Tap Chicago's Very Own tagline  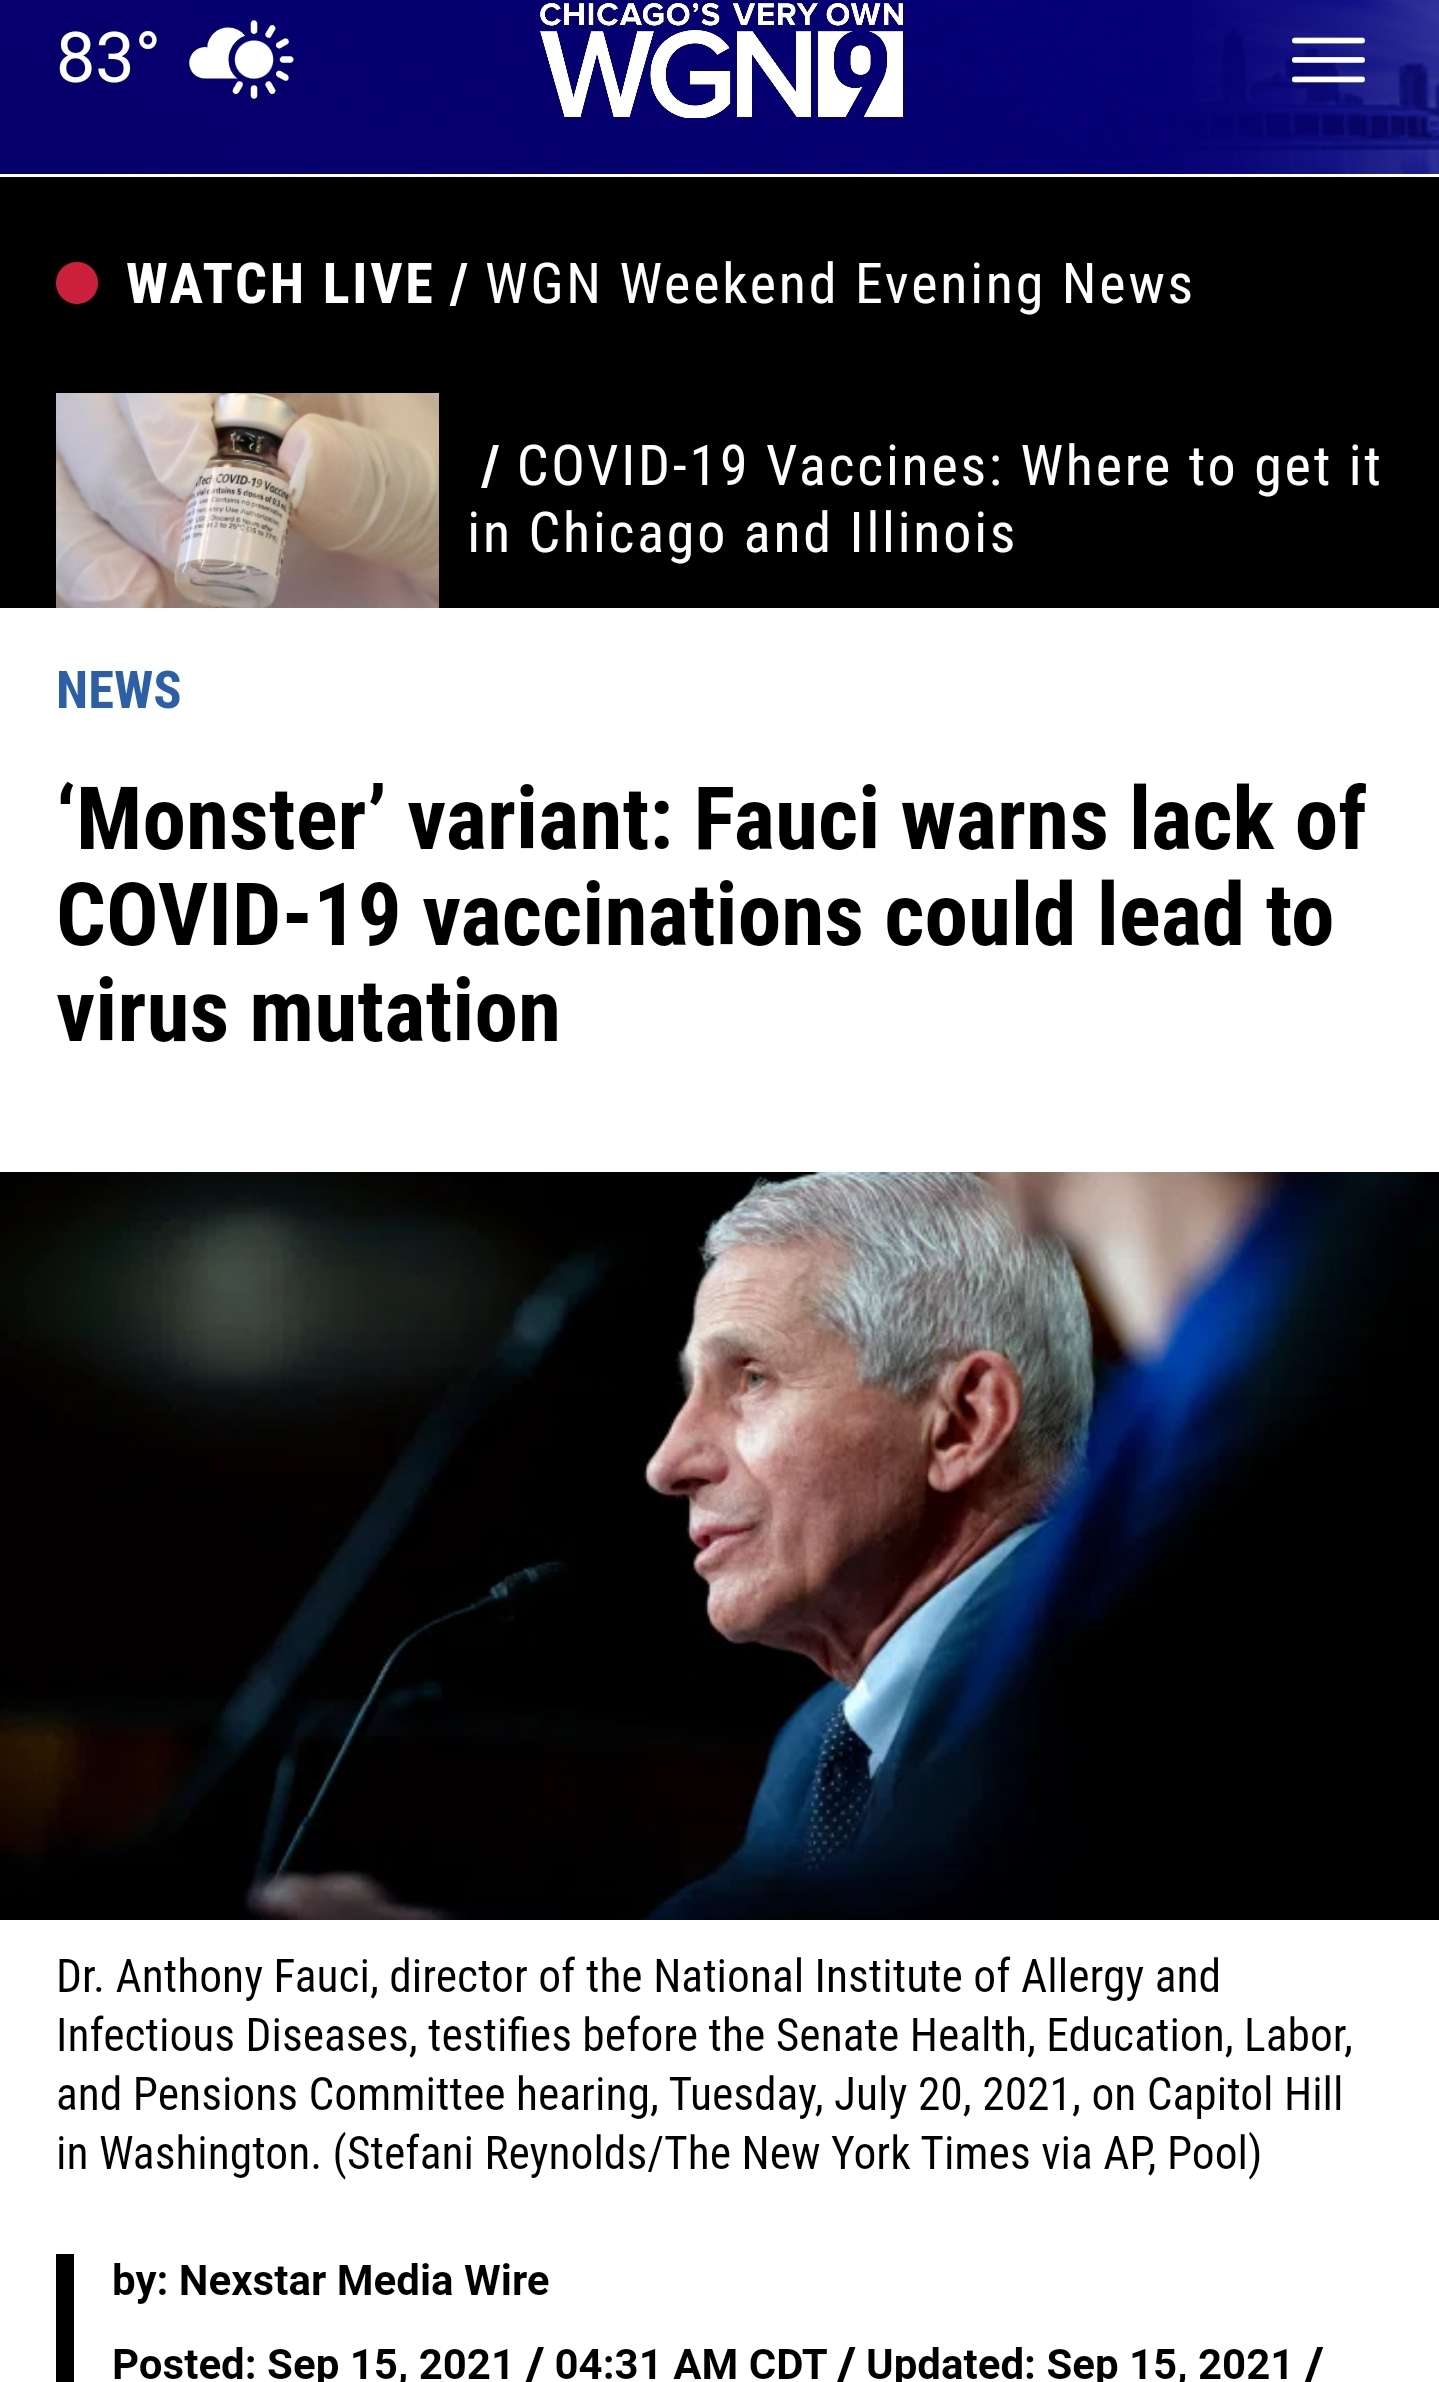tap(721, 14)
